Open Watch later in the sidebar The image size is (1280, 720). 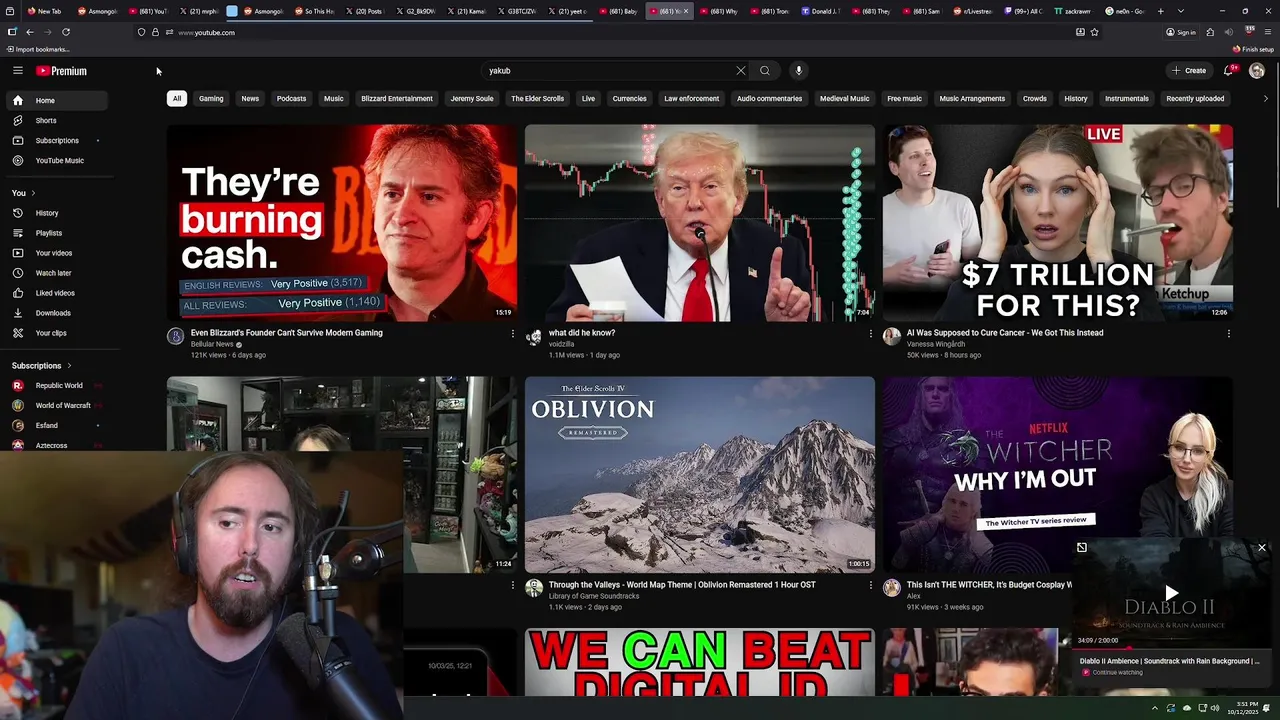[56, 273]
